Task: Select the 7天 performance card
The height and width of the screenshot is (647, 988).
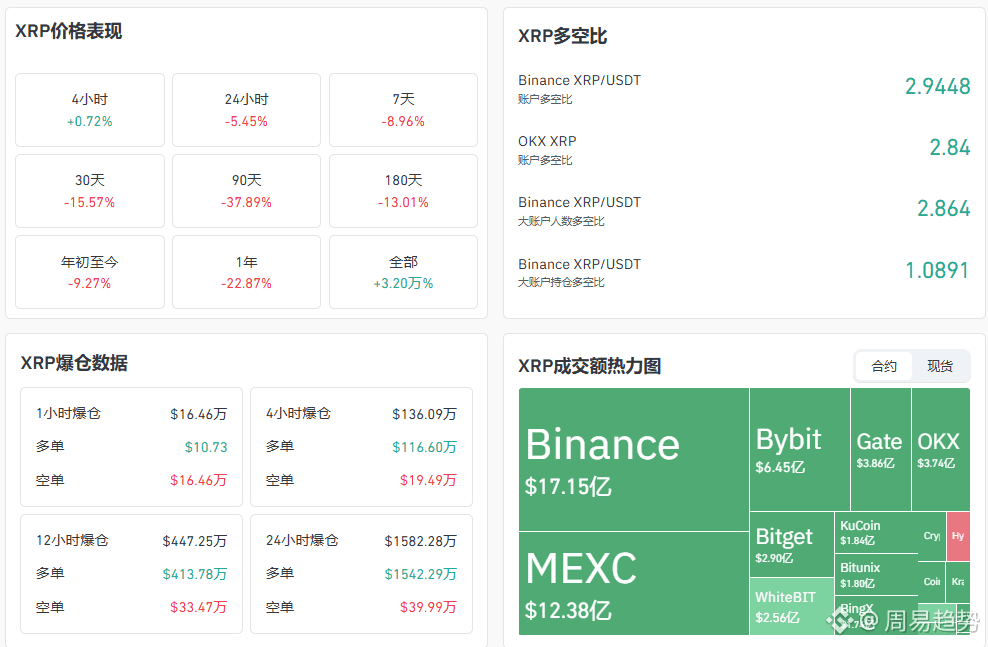Action: click(x=403, y=110)
